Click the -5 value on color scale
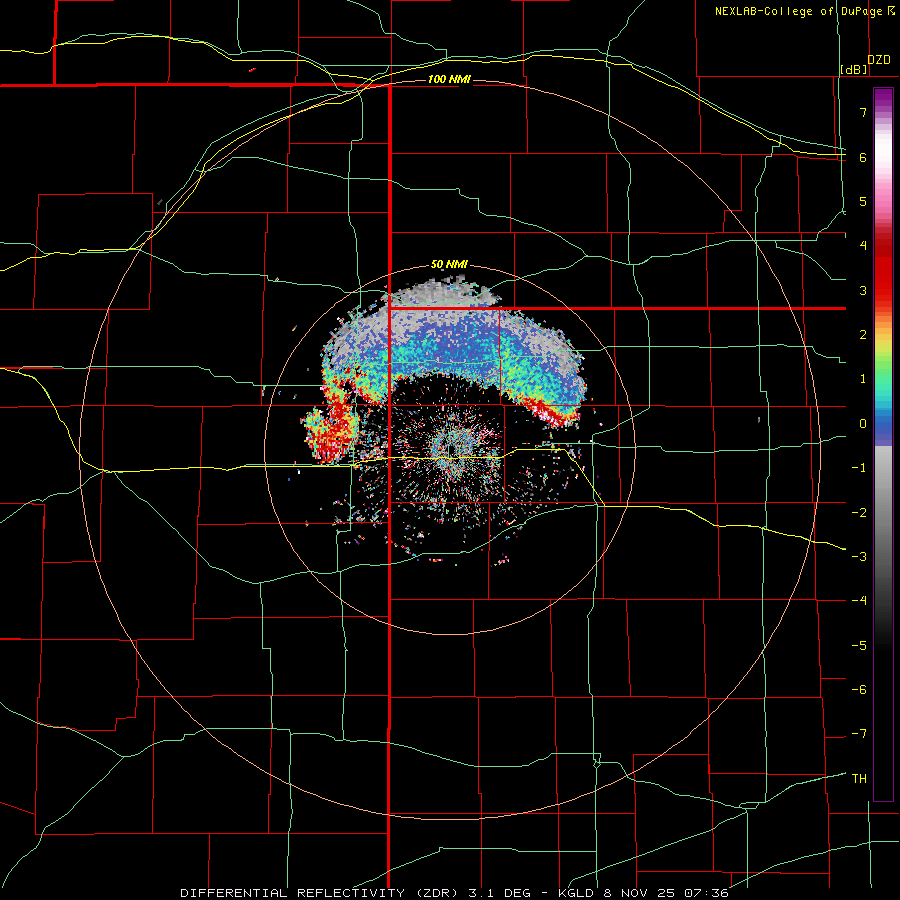Image resolution: width=900 pixels, height=900 pixels. 859,646
